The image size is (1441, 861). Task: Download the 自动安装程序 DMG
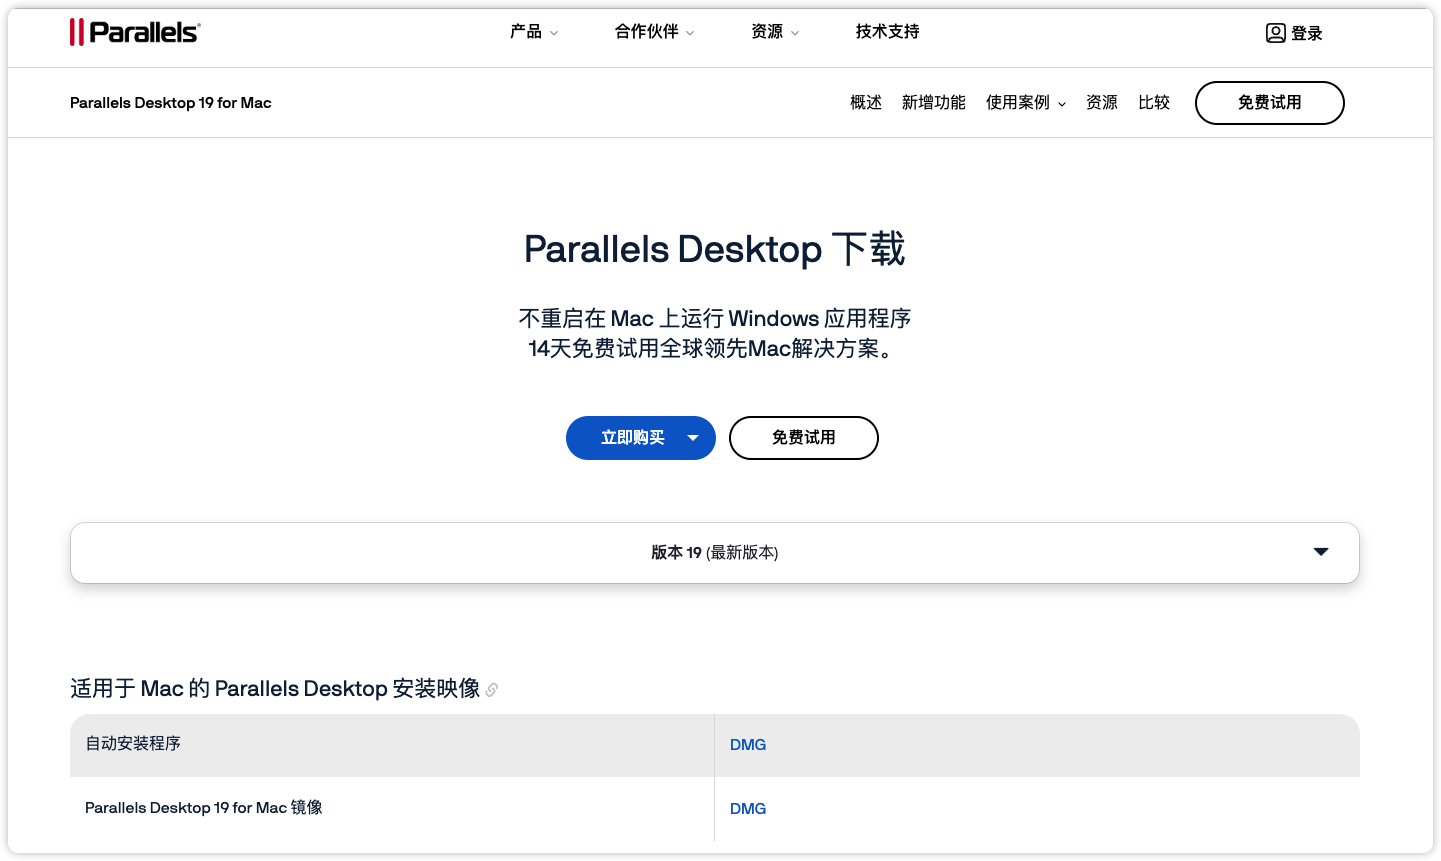point(748,744)
